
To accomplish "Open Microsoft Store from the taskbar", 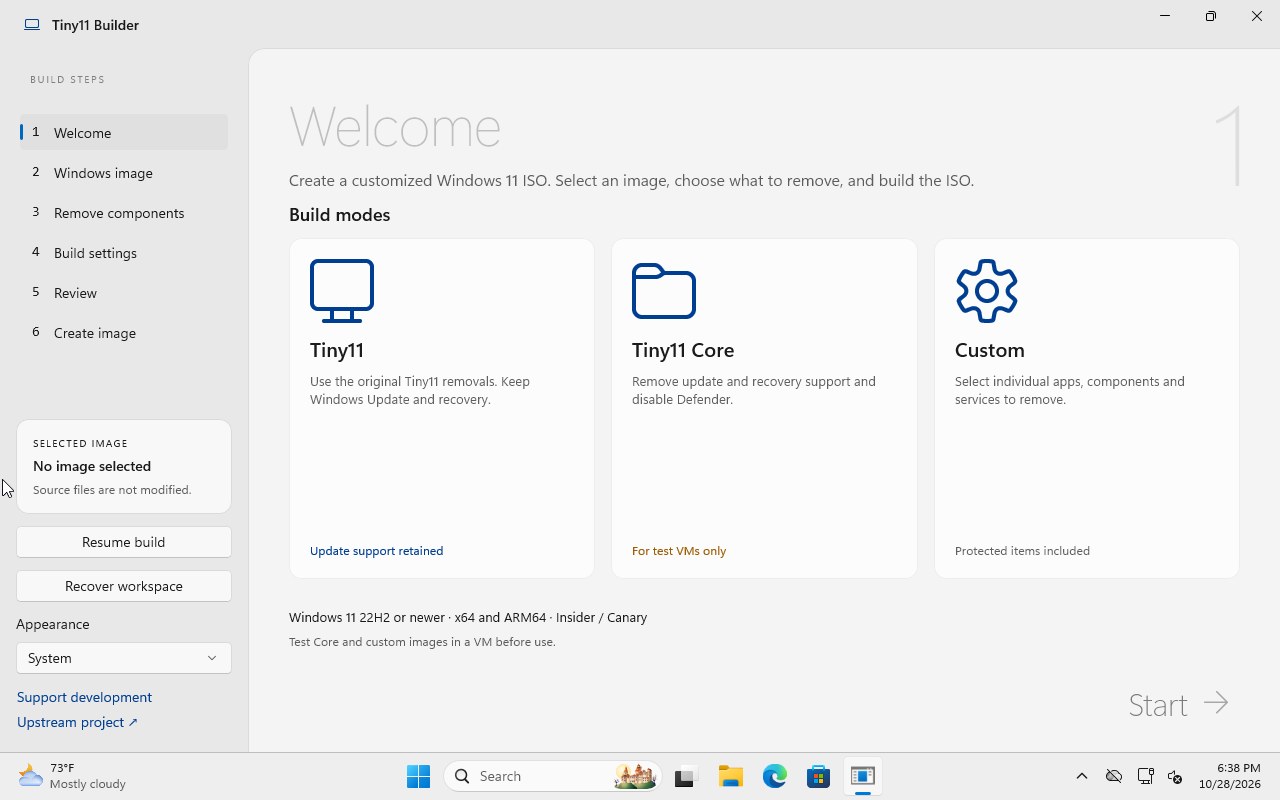I will pyautogui.click(x=819, y=776).
